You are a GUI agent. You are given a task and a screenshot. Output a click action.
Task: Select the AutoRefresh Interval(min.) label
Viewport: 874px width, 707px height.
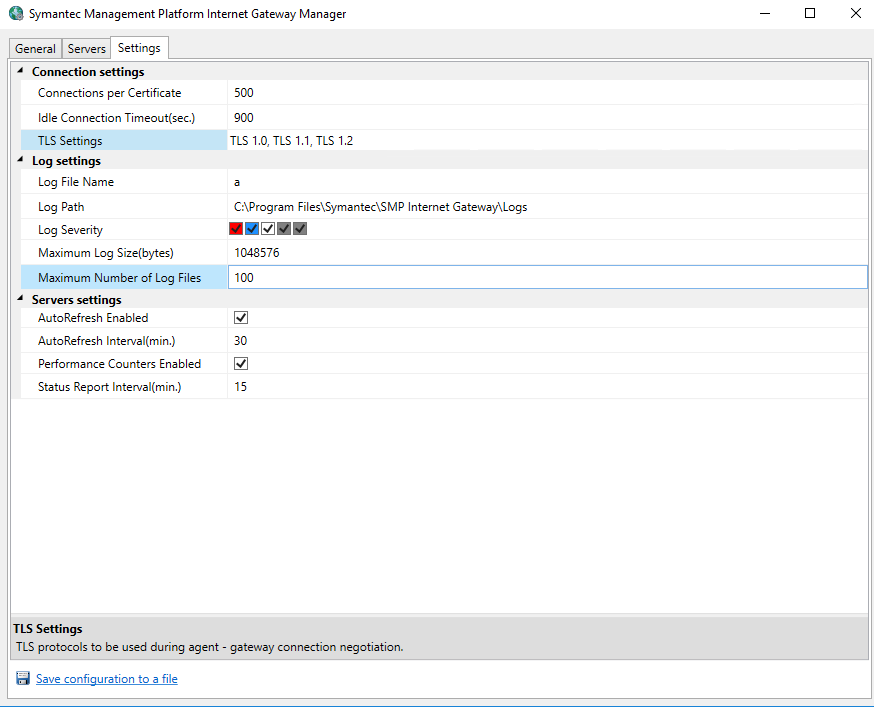click(106, 341)
